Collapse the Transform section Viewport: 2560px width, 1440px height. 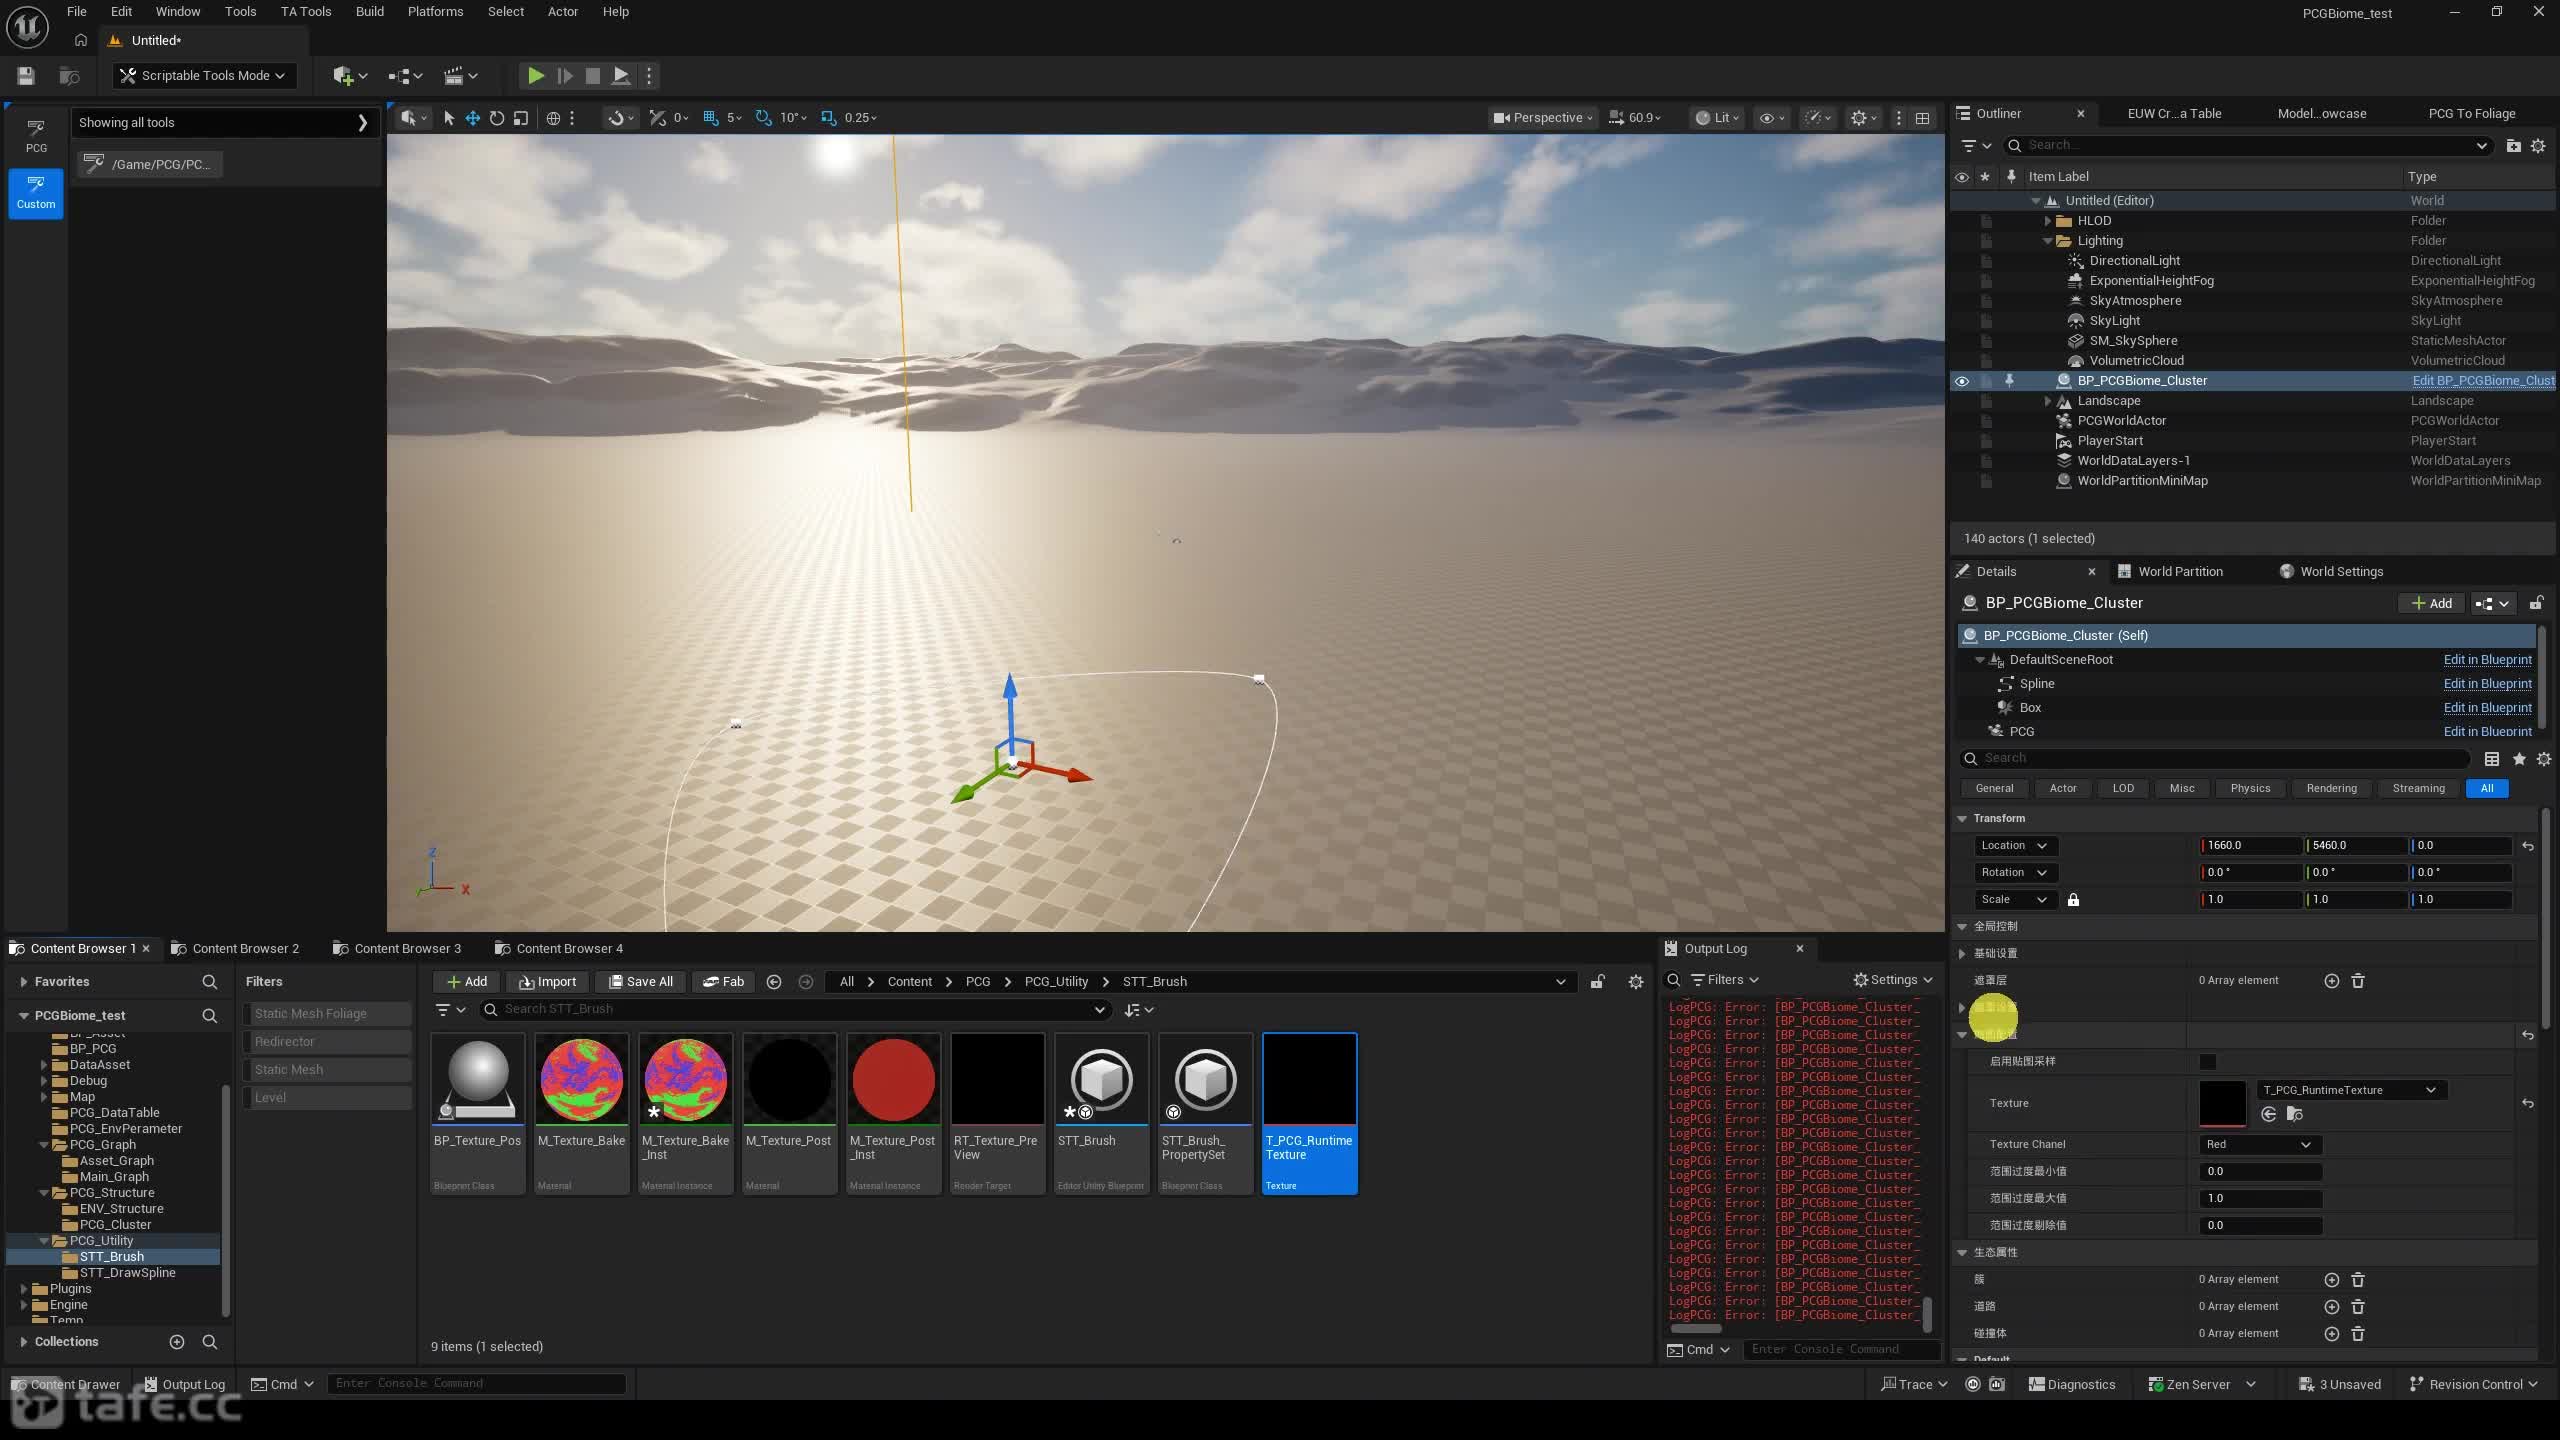(x=1962, y=819)
